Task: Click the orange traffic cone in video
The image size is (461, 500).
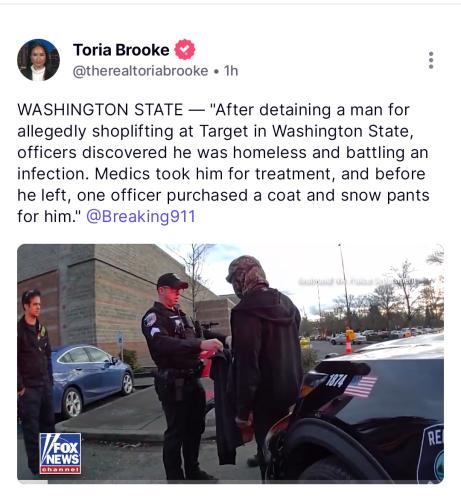Action: coord(348,341)
